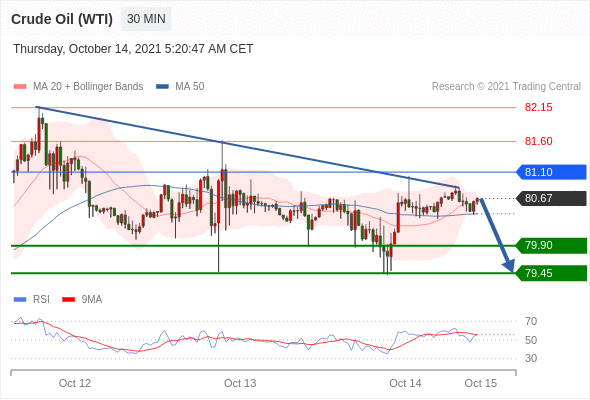Click the 80.67 current price tag
Viewport: 590px width, 400px height.
(x=551, y=198)
